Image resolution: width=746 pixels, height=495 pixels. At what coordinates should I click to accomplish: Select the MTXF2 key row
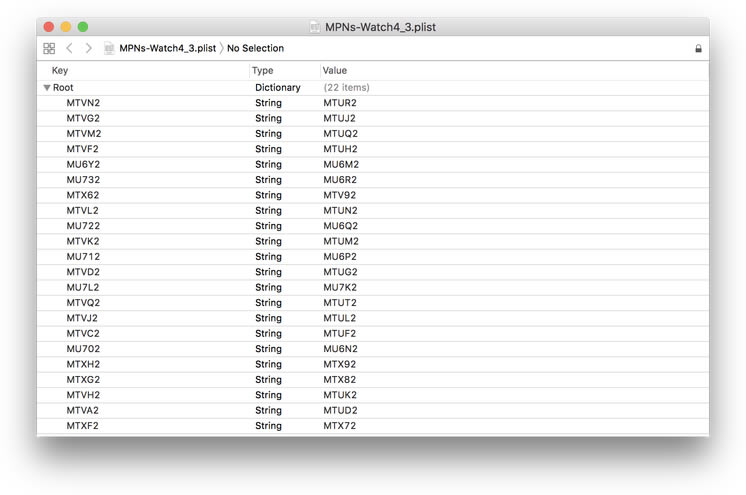pos(83,426)
